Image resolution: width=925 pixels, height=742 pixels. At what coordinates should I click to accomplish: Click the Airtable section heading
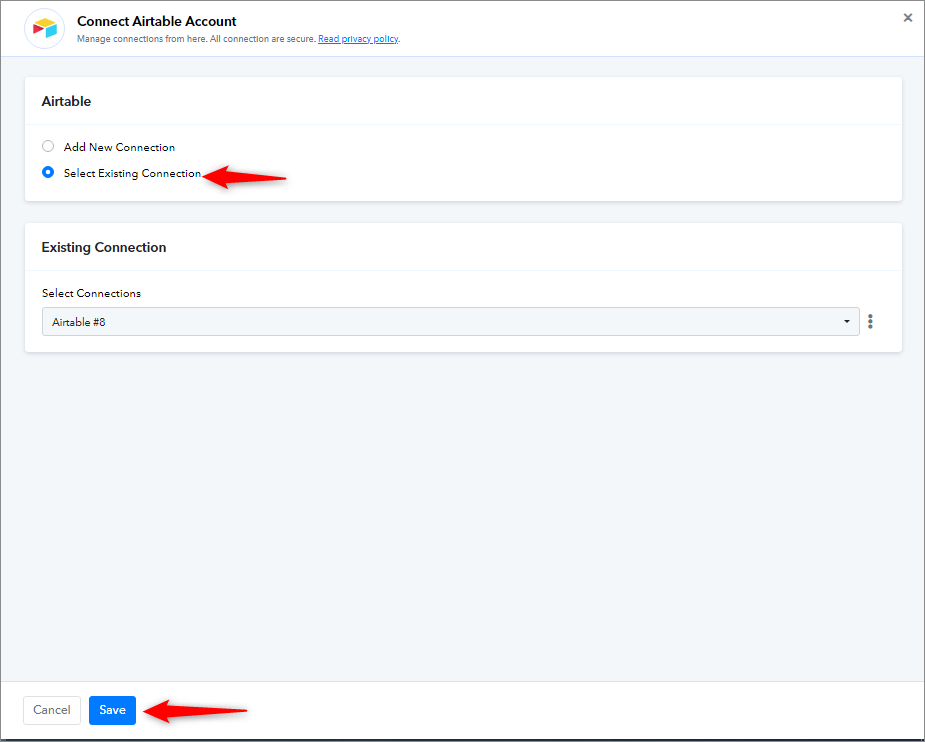click(x=66, y=101)
